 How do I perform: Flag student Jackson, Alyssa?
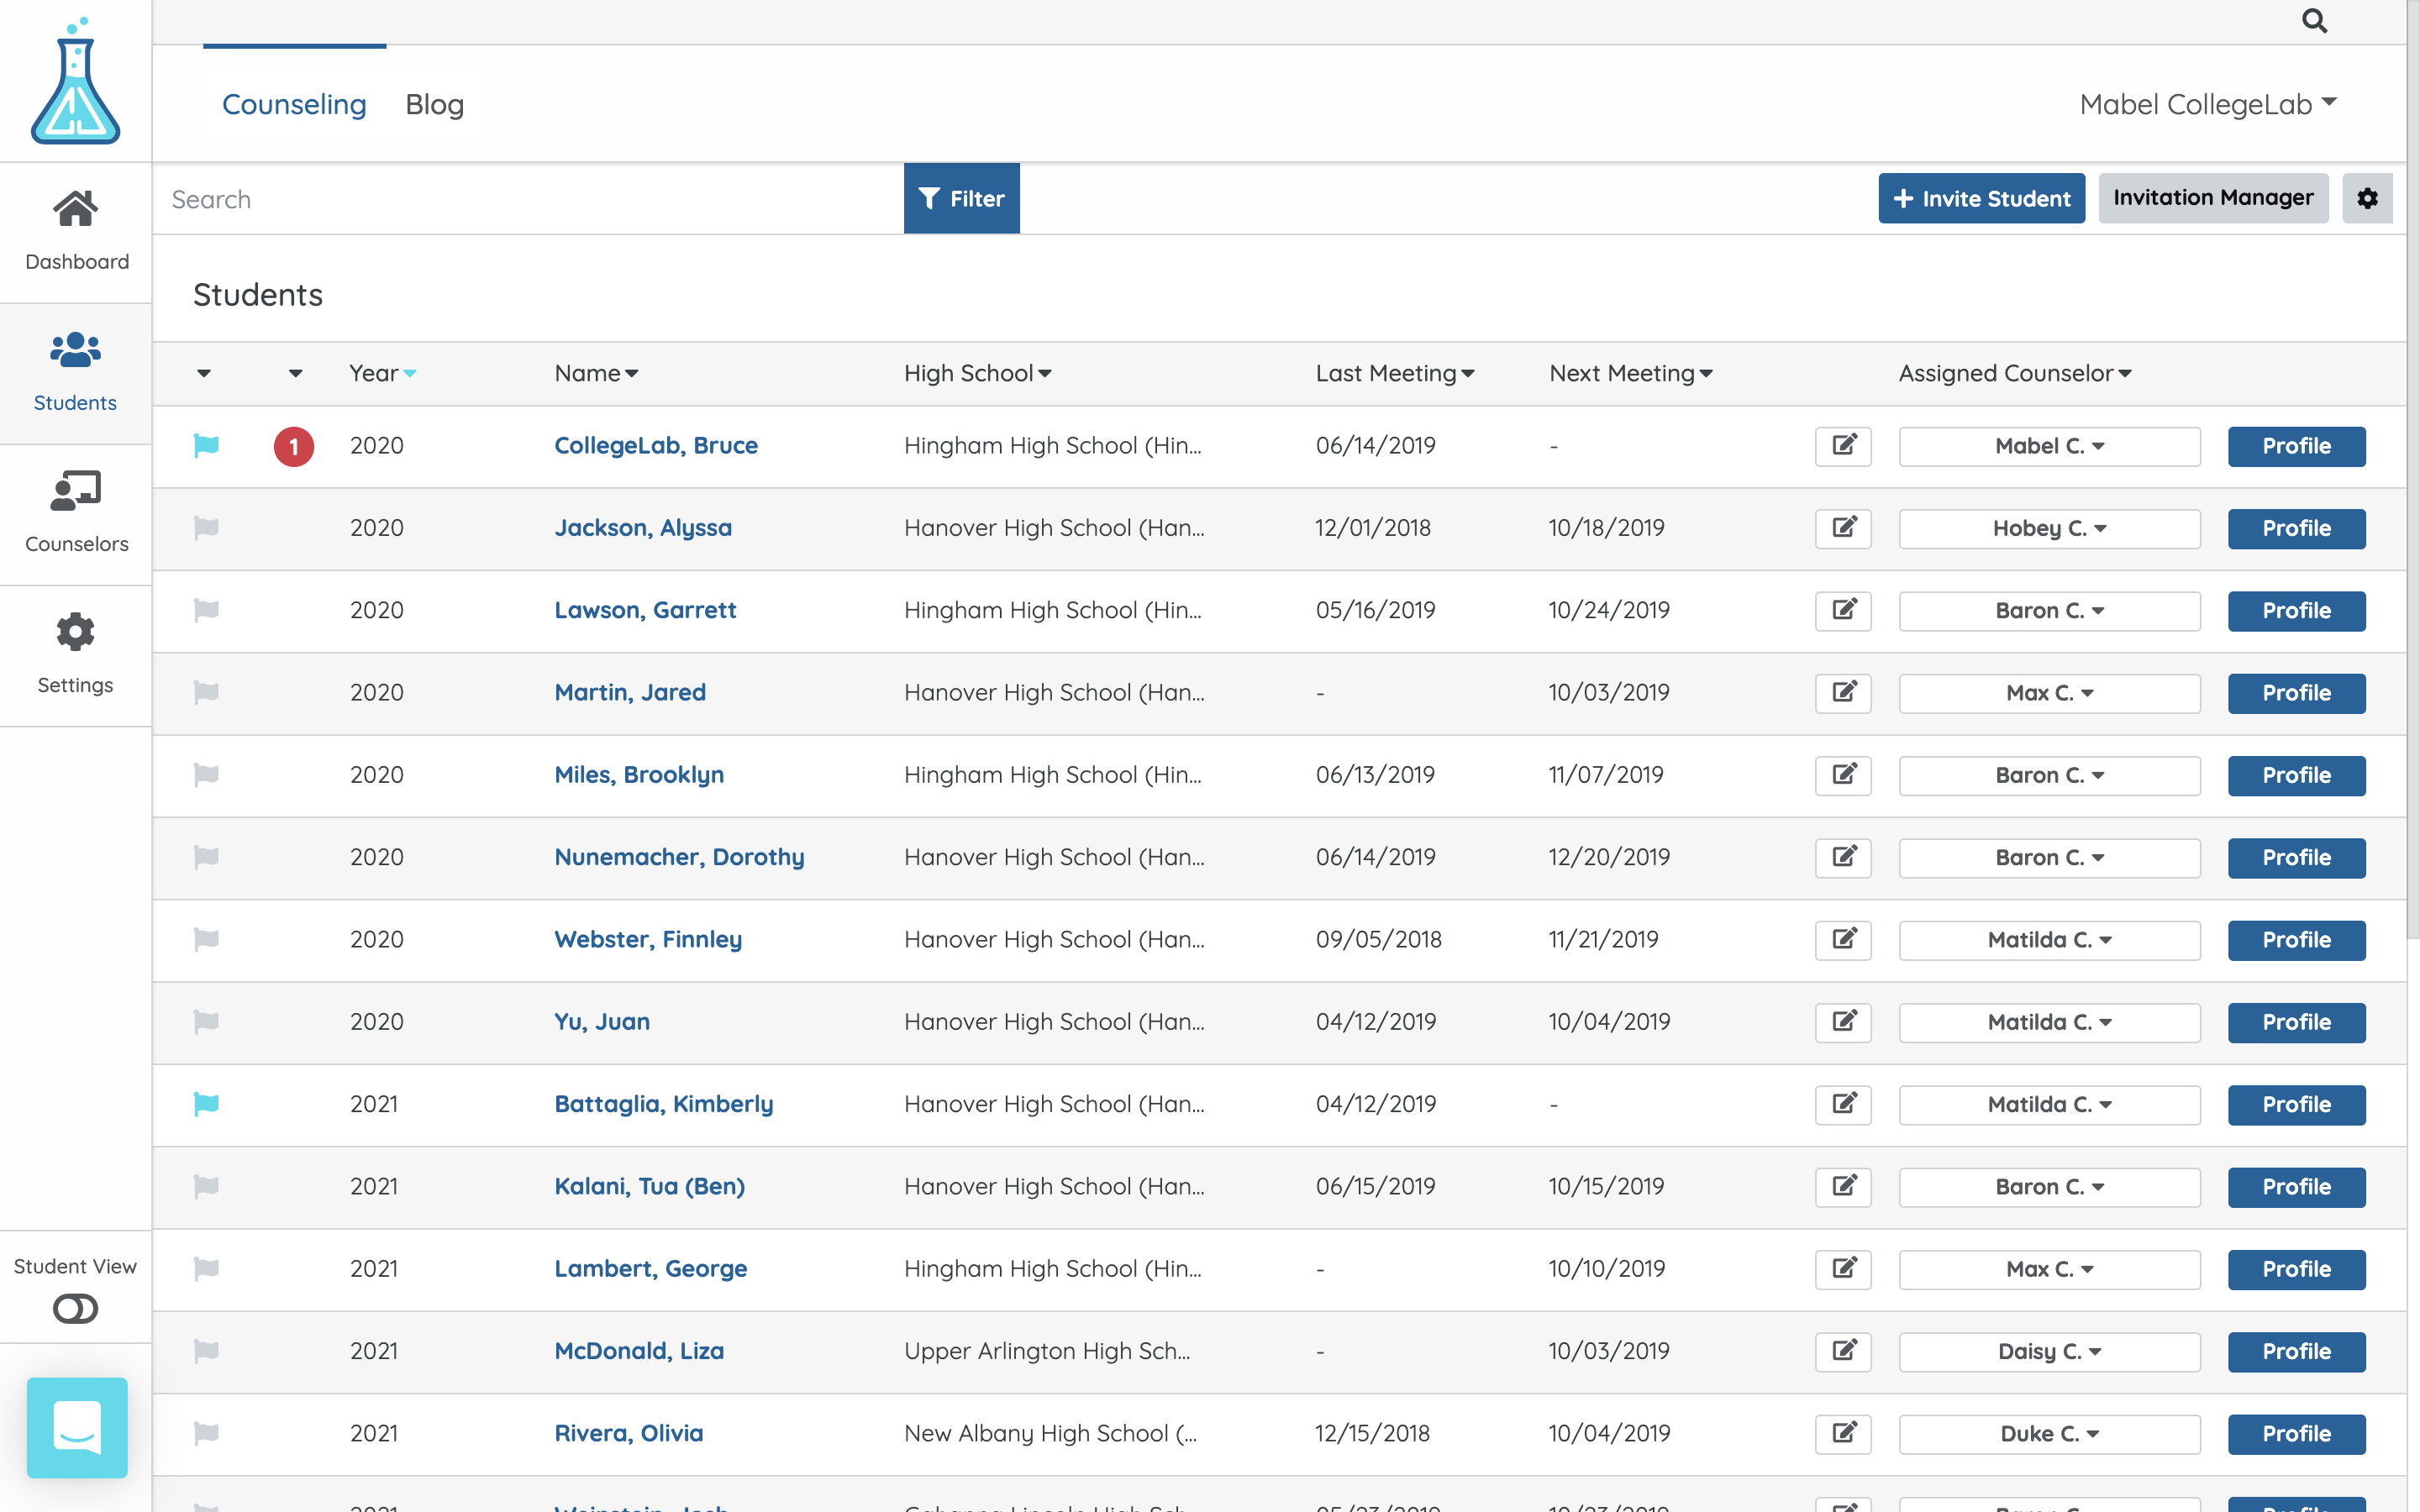coord(206,527)
